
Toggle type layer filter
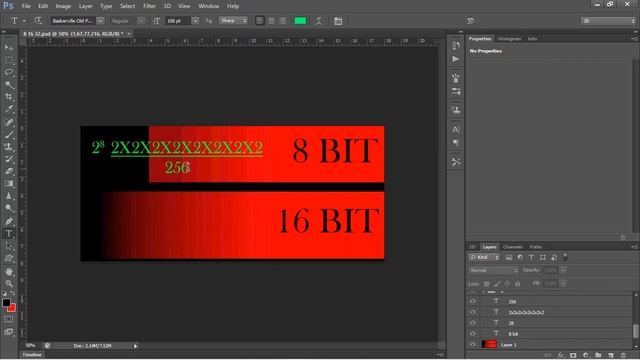click(x=531, y=257)
